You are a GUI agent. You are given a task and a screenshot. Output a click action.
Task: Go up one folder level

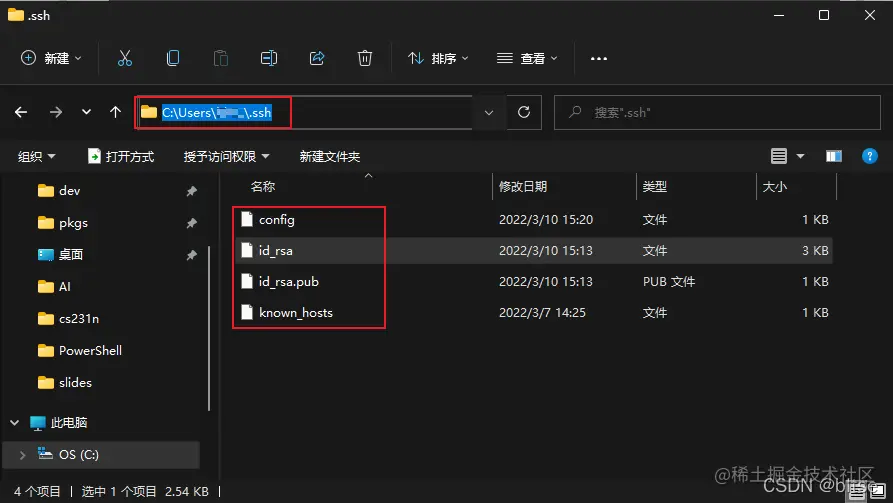pos(115,112)
